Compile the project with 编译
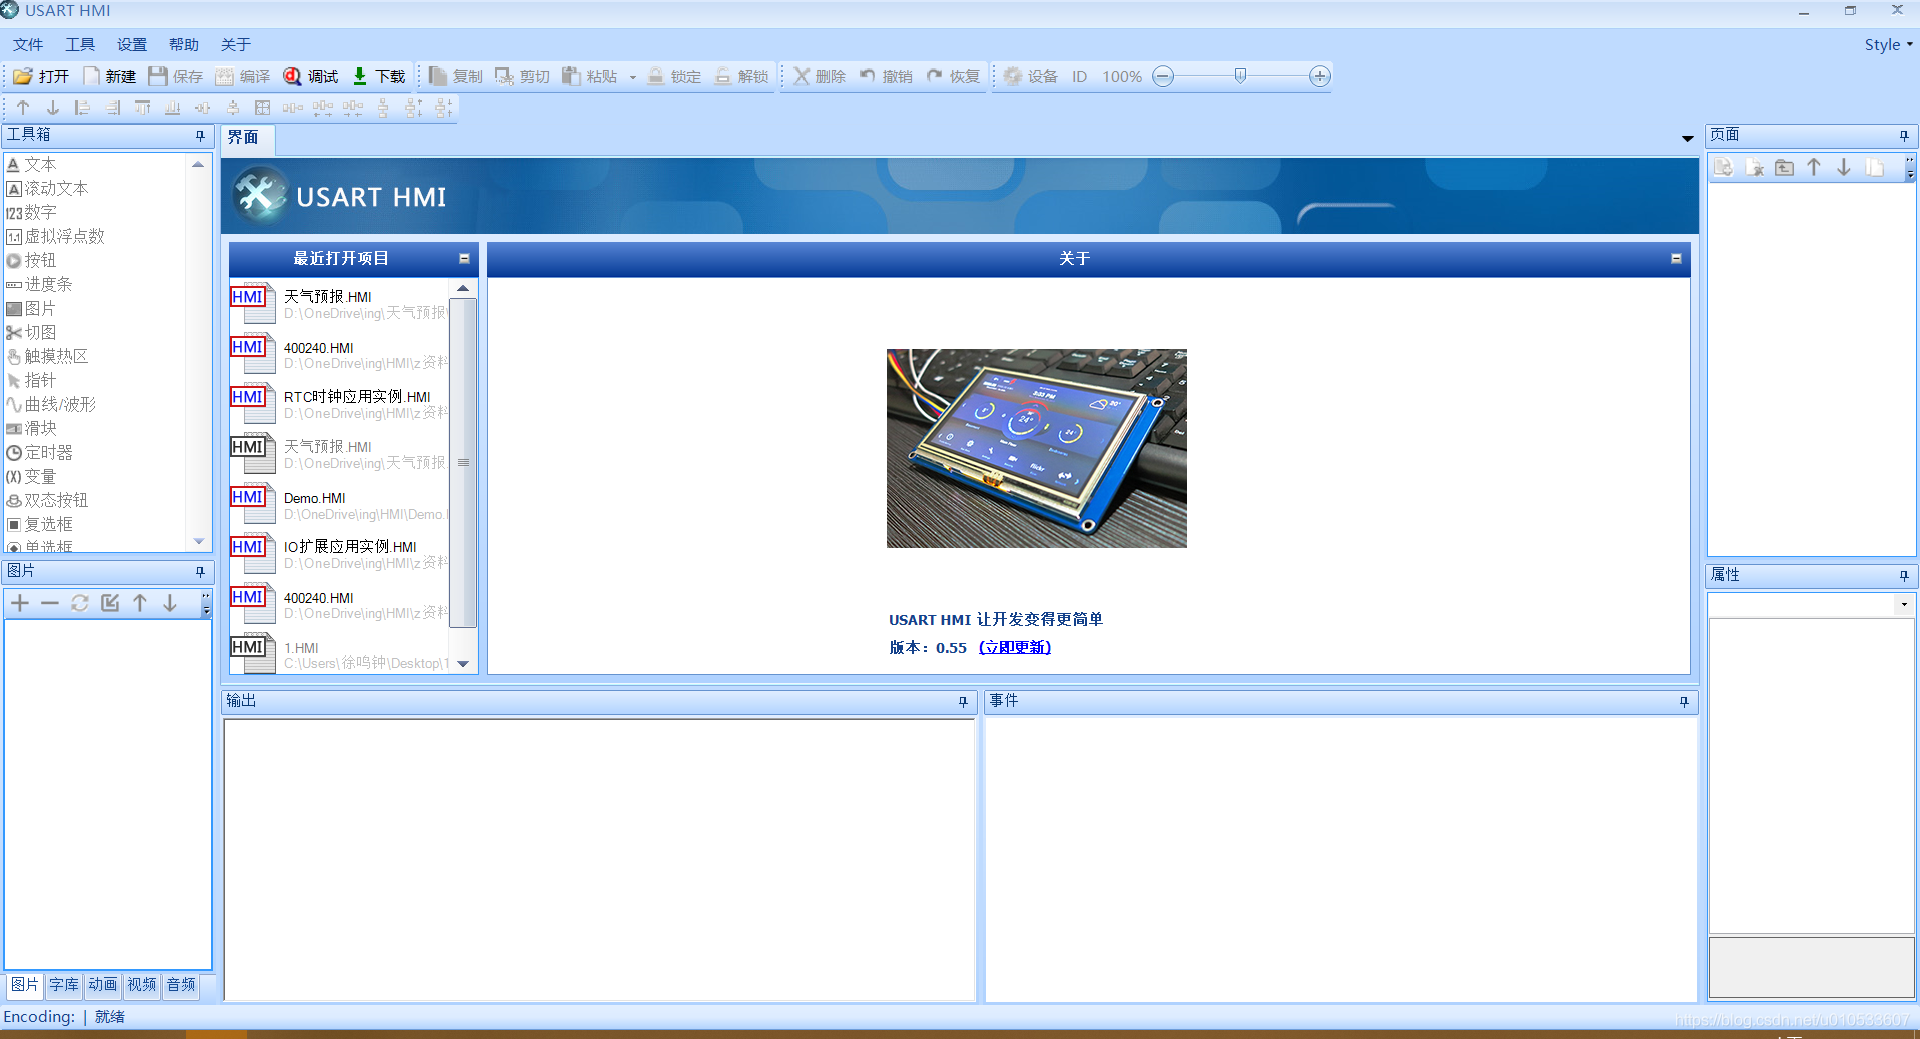 (x=243, y=76)
